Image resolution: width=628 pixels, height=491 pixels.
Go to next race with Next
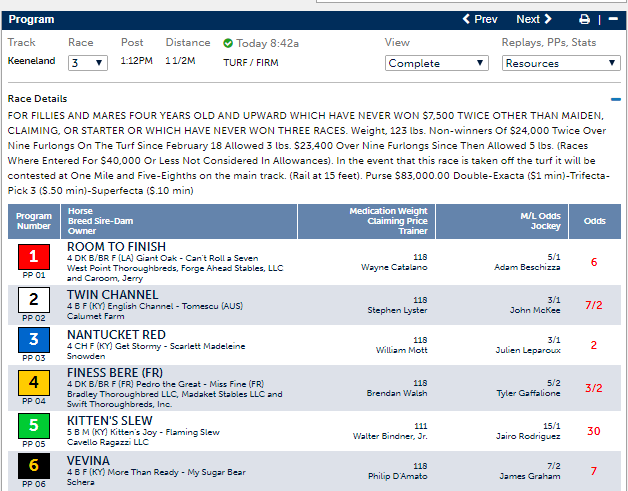coord(533,19)
